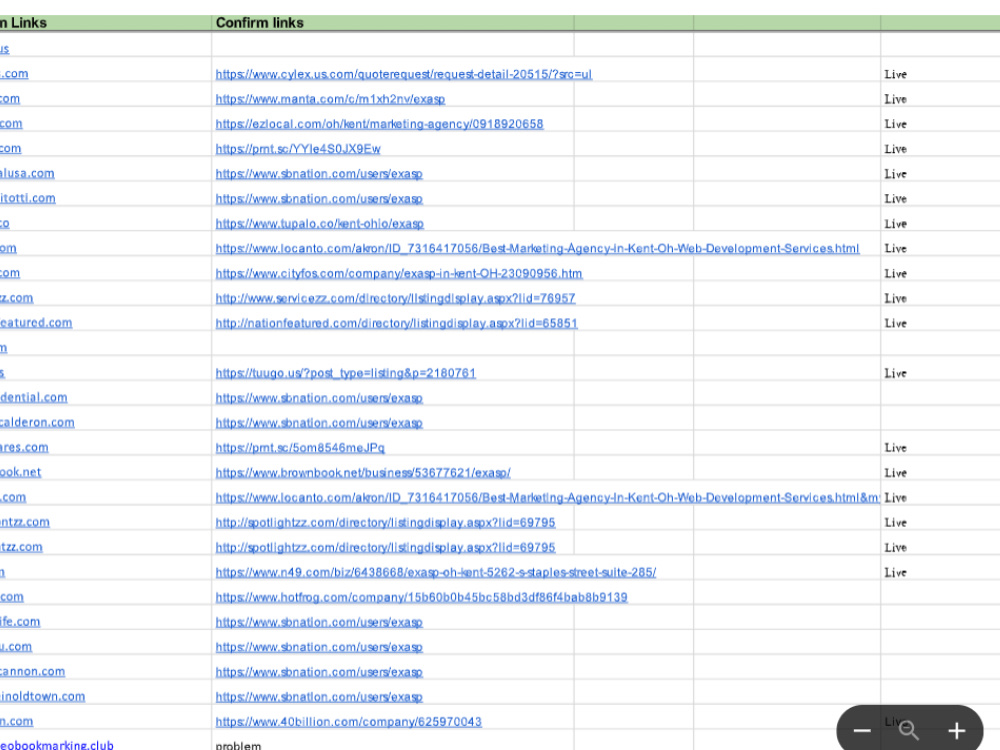Open the hotfrog.com company link
This screenshot has height=750, width=1000.
point(422,596)
